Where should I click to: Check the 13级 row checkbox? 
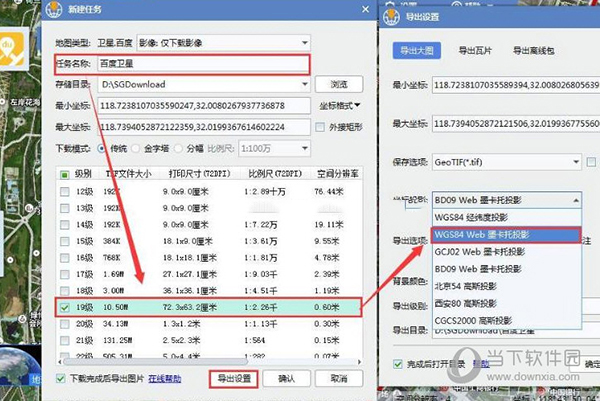click(x=65, y=208)
